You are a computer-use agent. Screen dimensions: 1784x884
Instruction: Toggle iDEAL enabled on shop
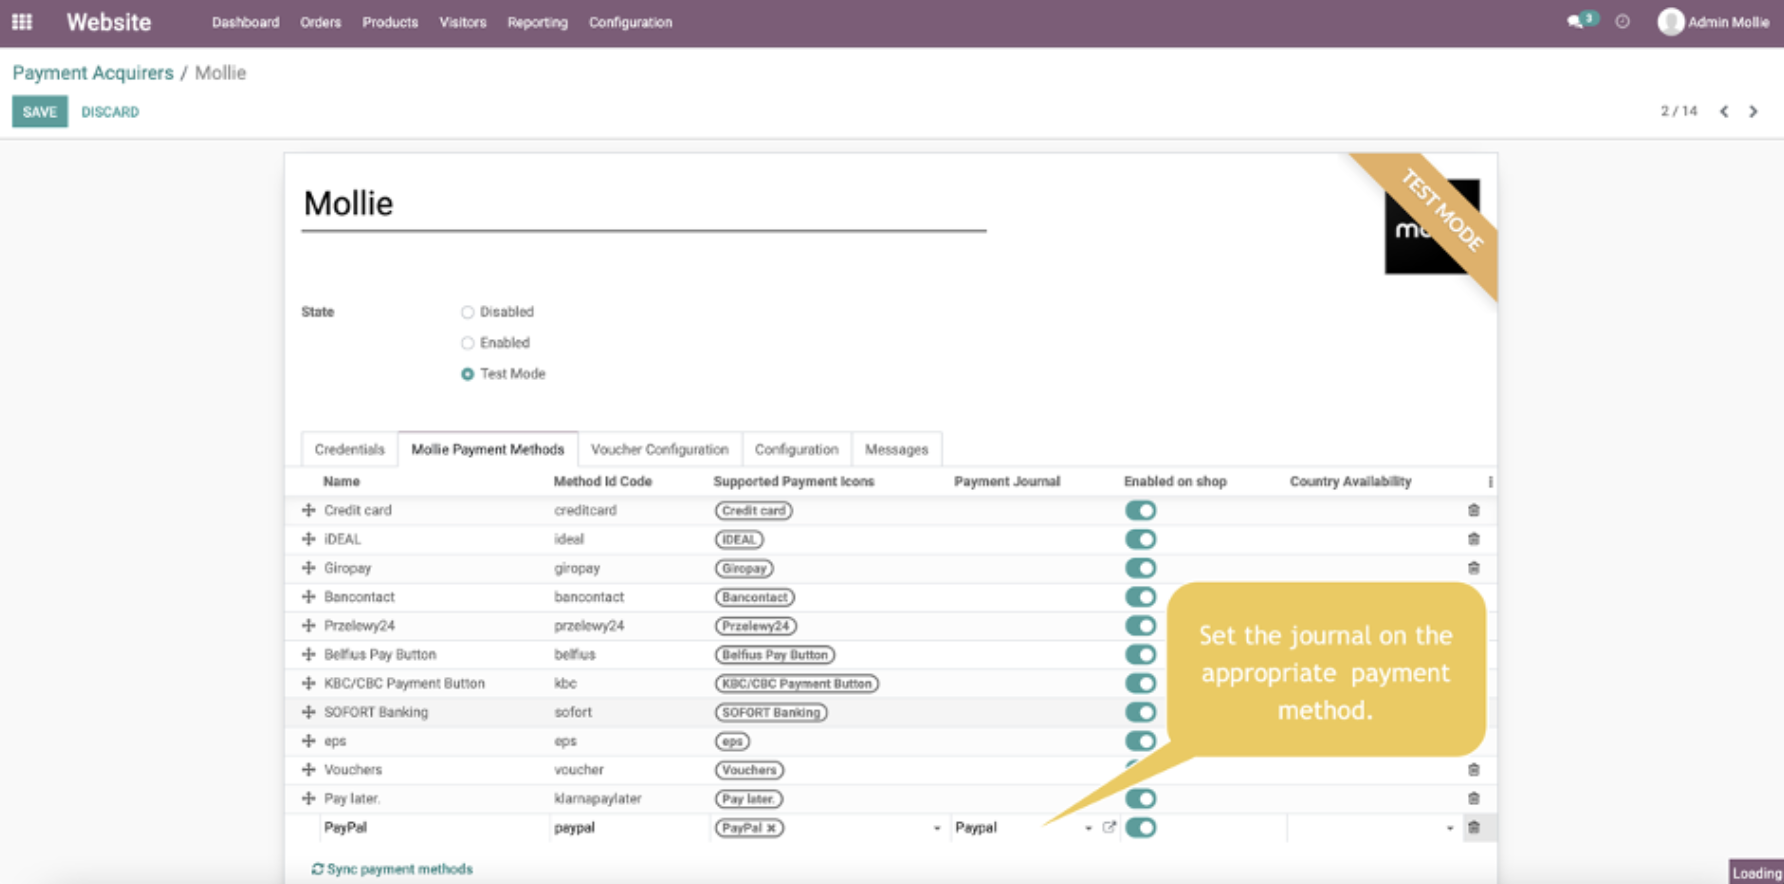1140,539
